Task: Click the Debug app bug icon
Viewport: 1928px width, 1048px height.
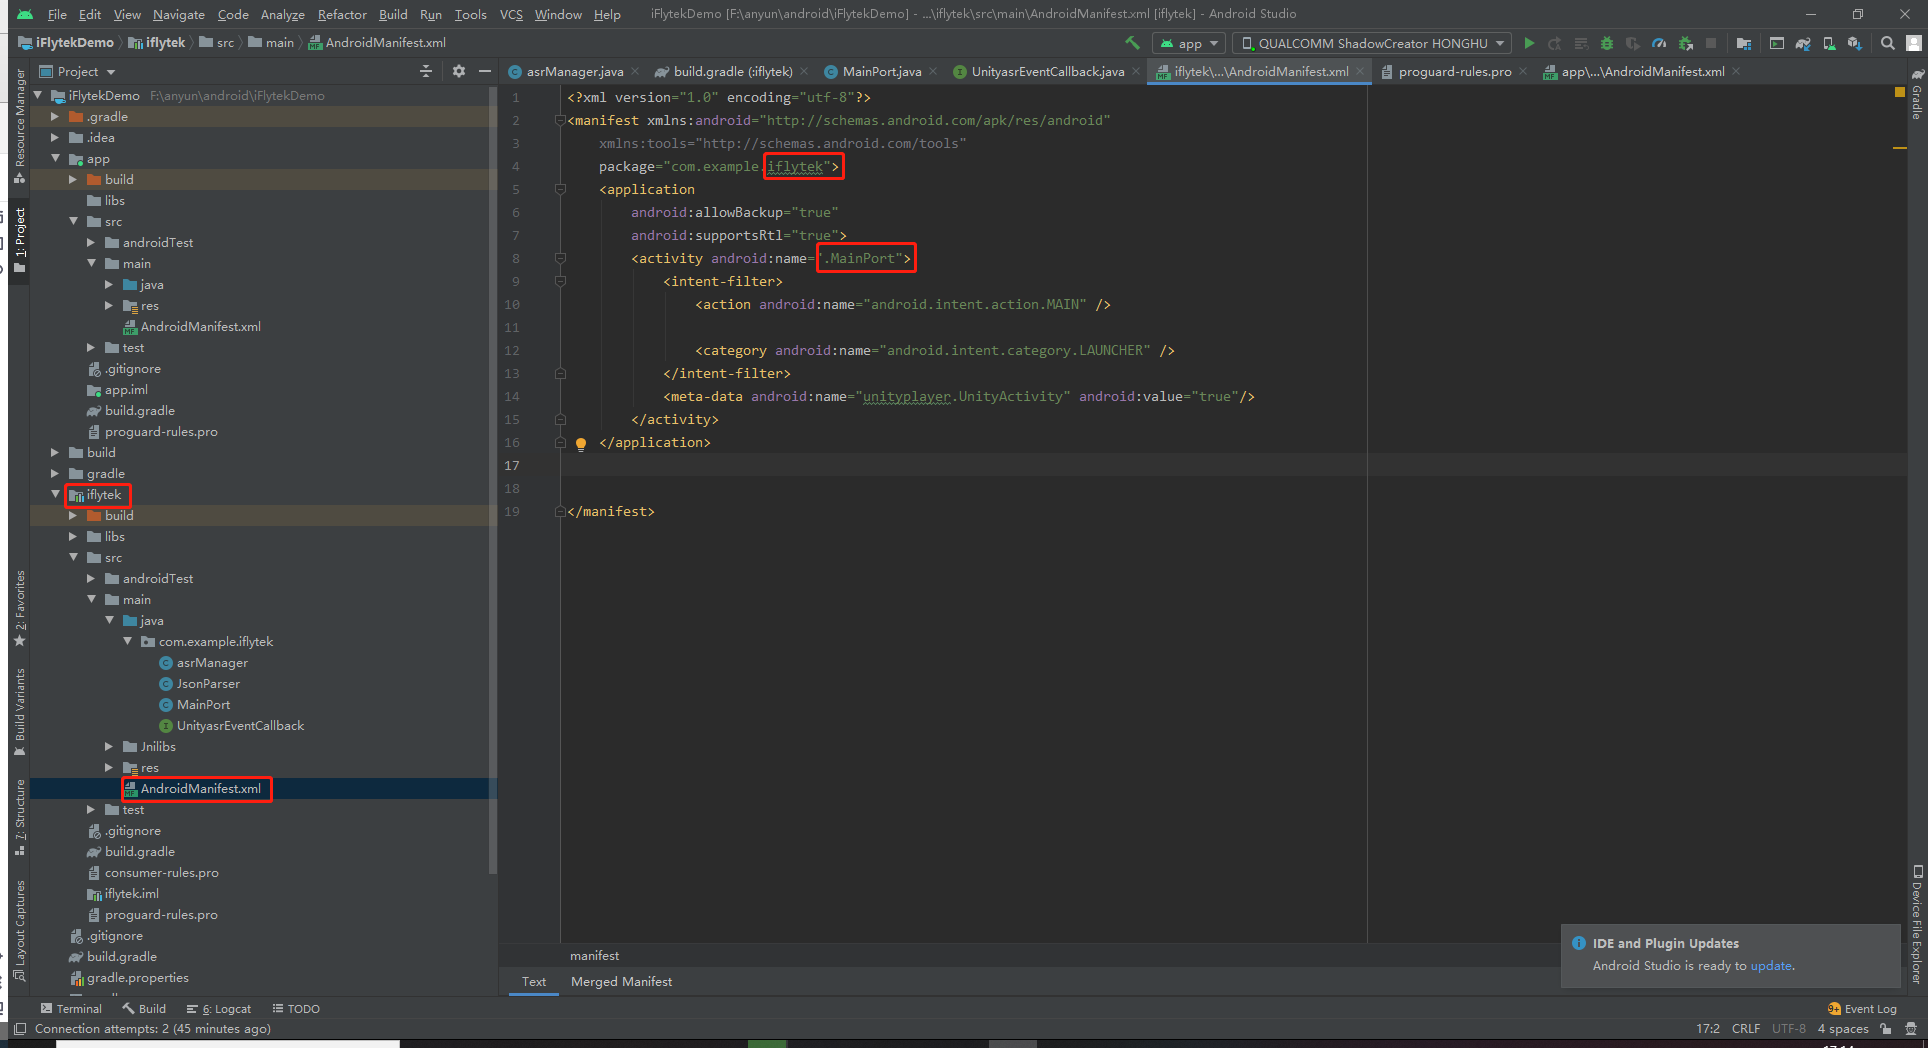Action: 1607,43
